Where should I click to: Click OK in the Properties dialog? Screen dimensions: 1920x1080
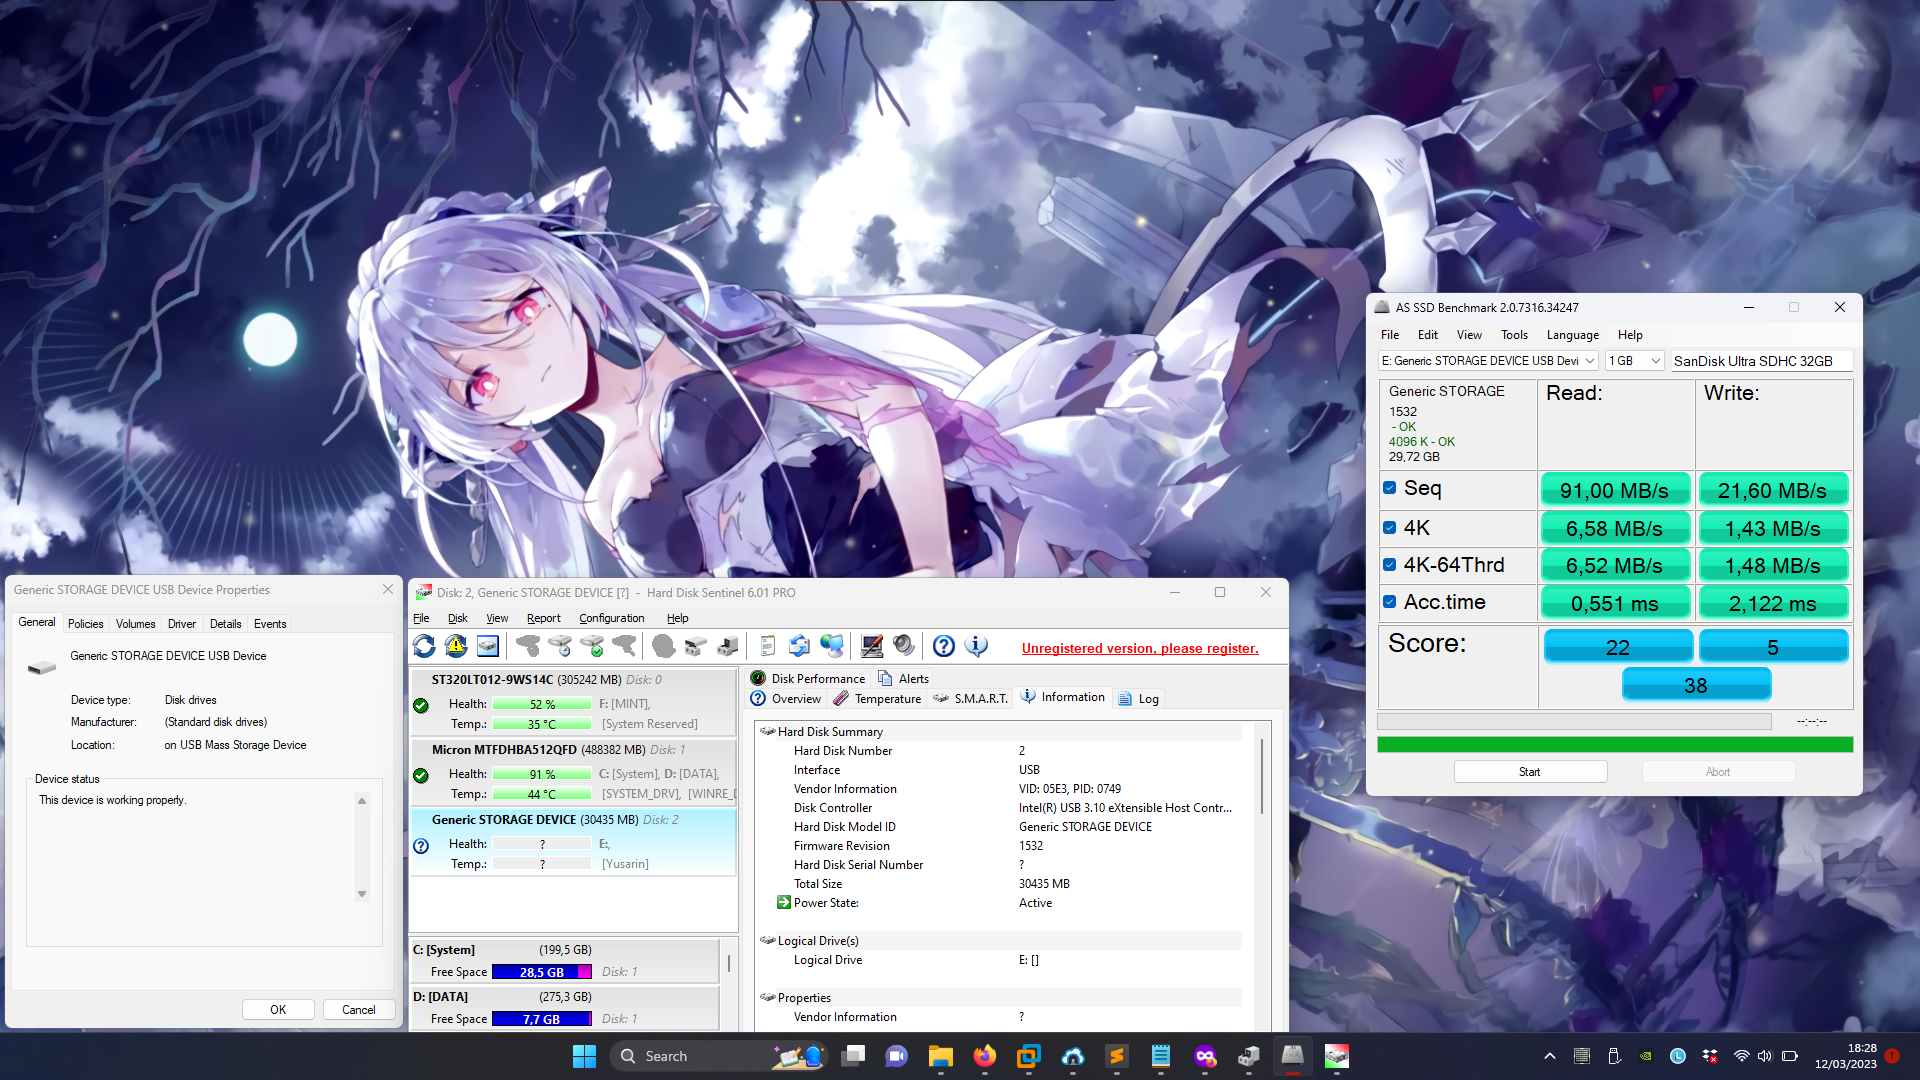click(x=278, y=1010)
